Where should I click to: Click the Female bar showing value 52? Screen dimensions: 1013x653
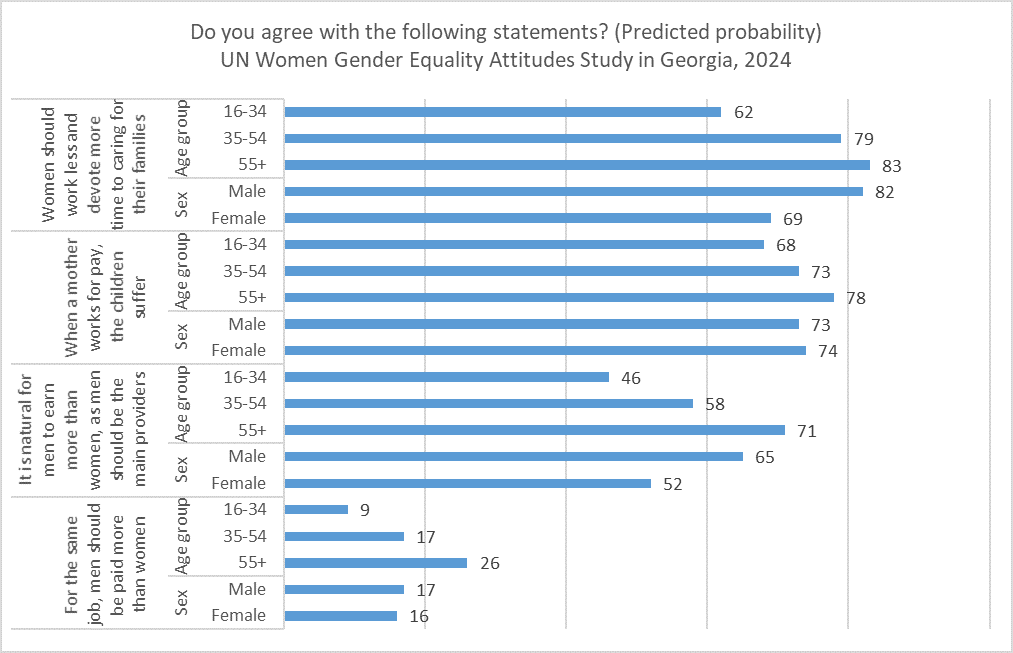click(x=468, y=483)
